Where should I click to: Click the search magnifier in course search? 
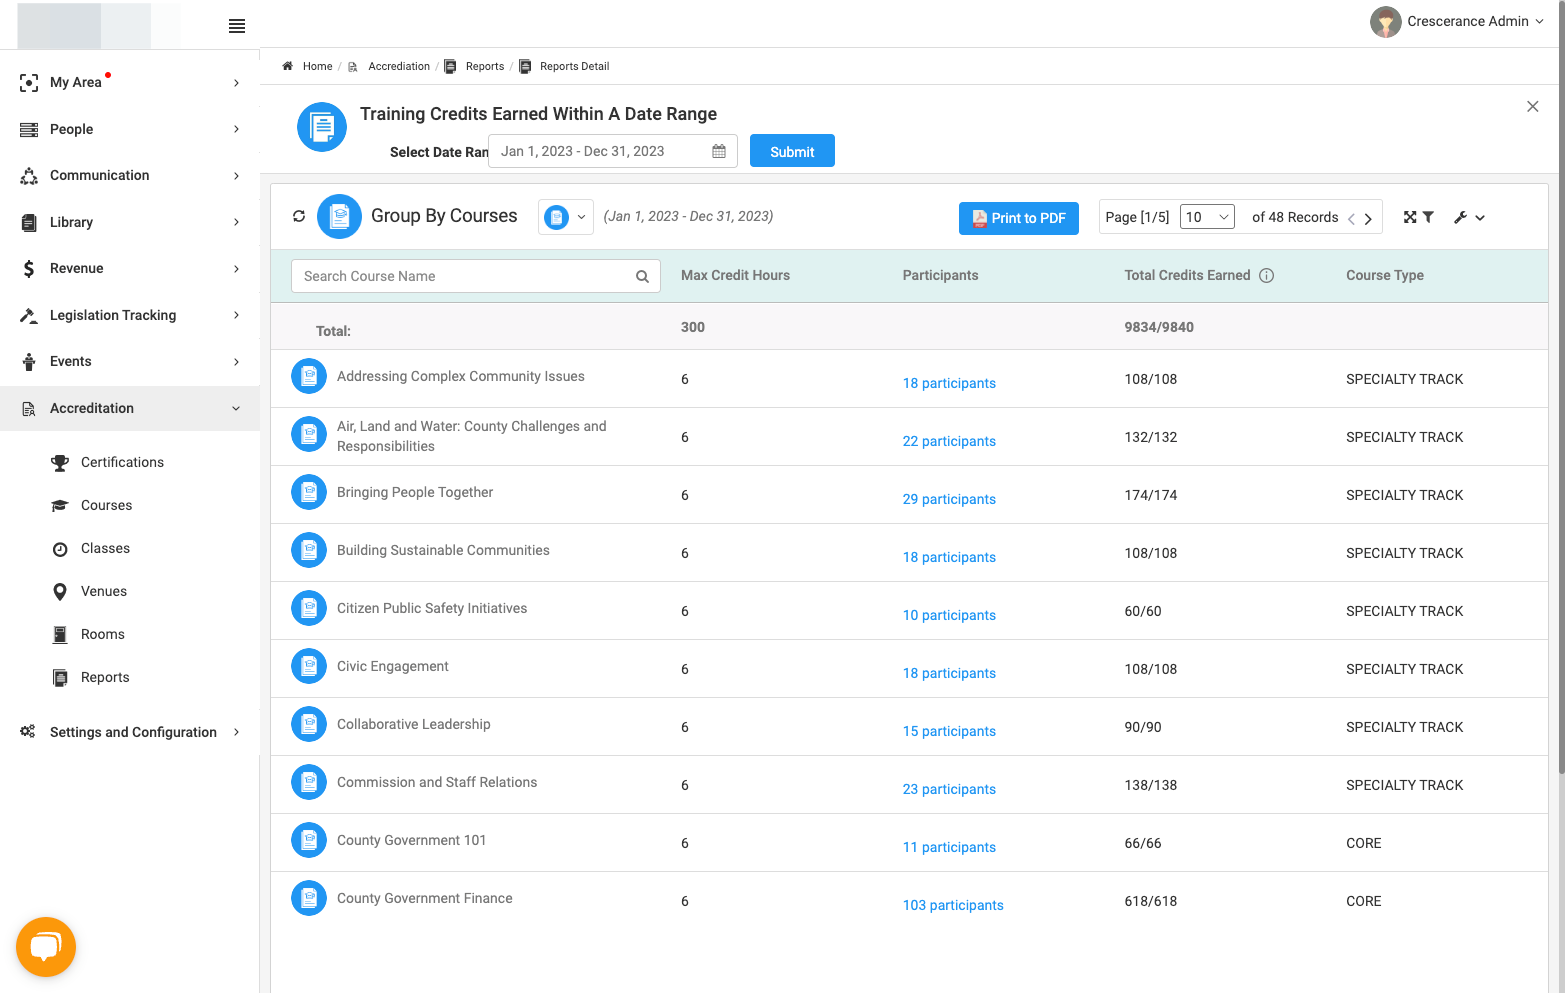[642, 276]
